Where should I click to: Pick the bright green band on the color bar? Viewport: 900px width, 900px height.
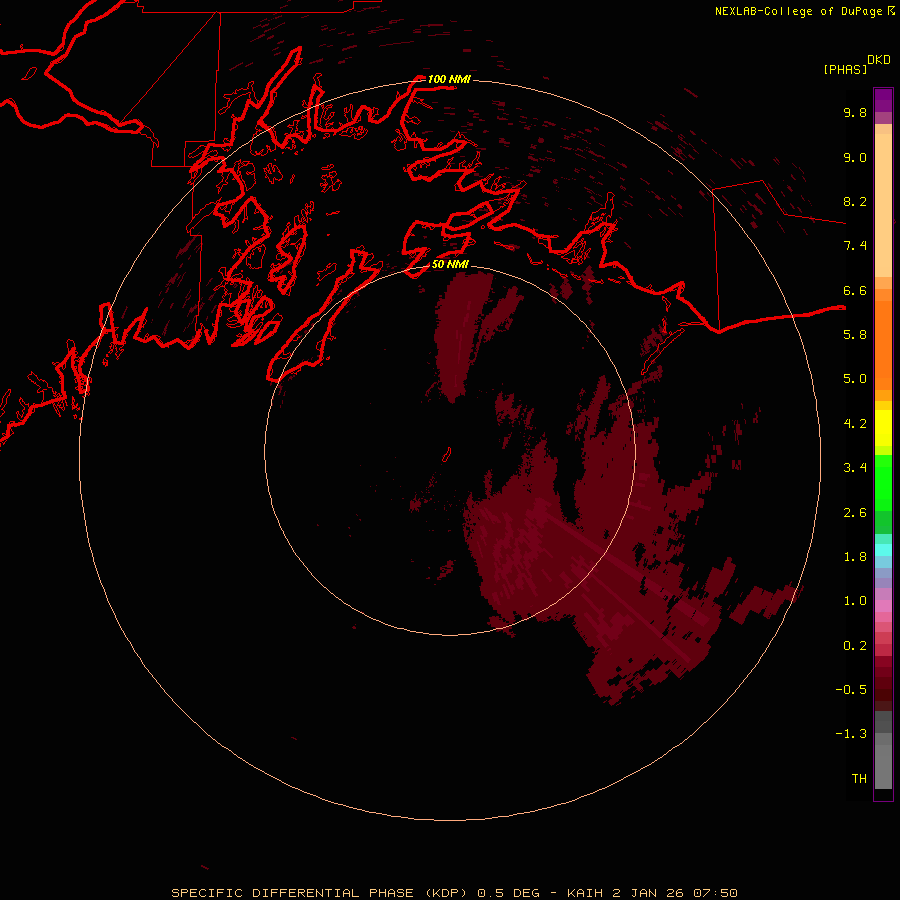(883, 484)
